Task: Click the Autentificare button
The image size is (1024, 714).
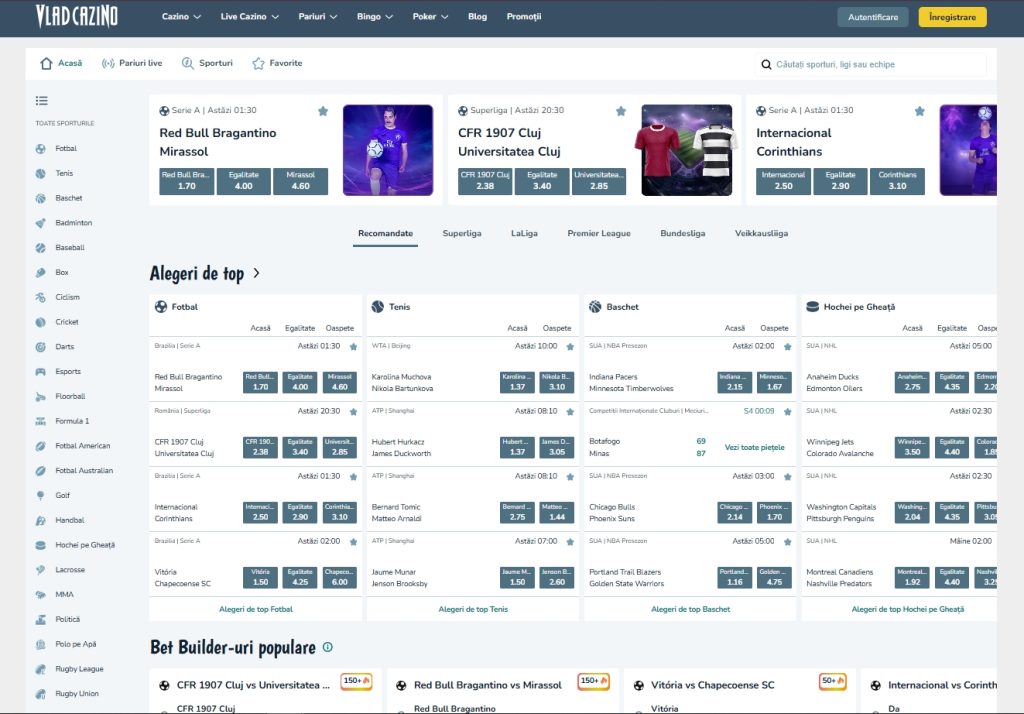Action: point(873,17)
